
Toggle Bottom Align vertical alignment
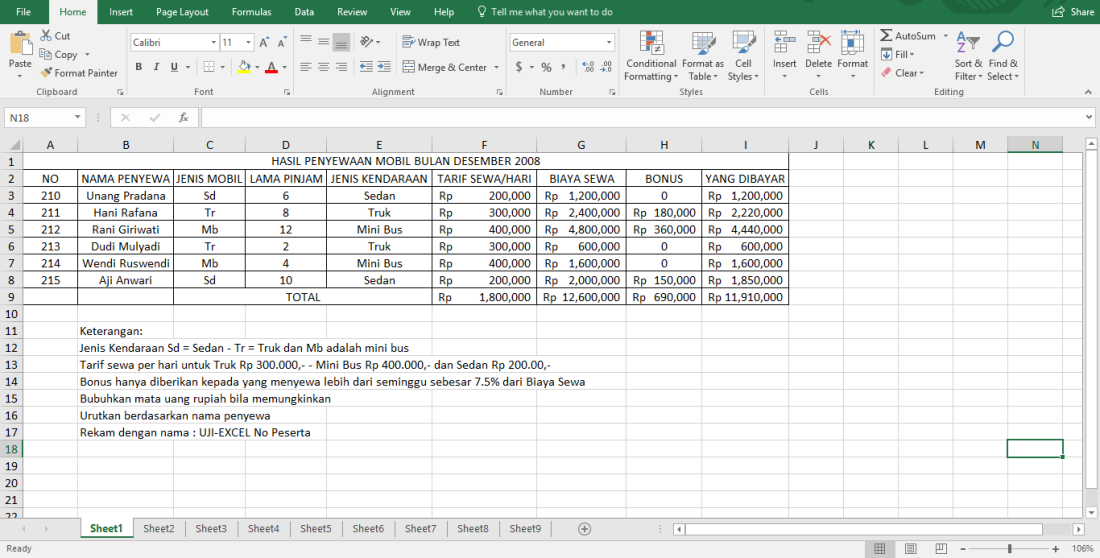tap(342, 42)
